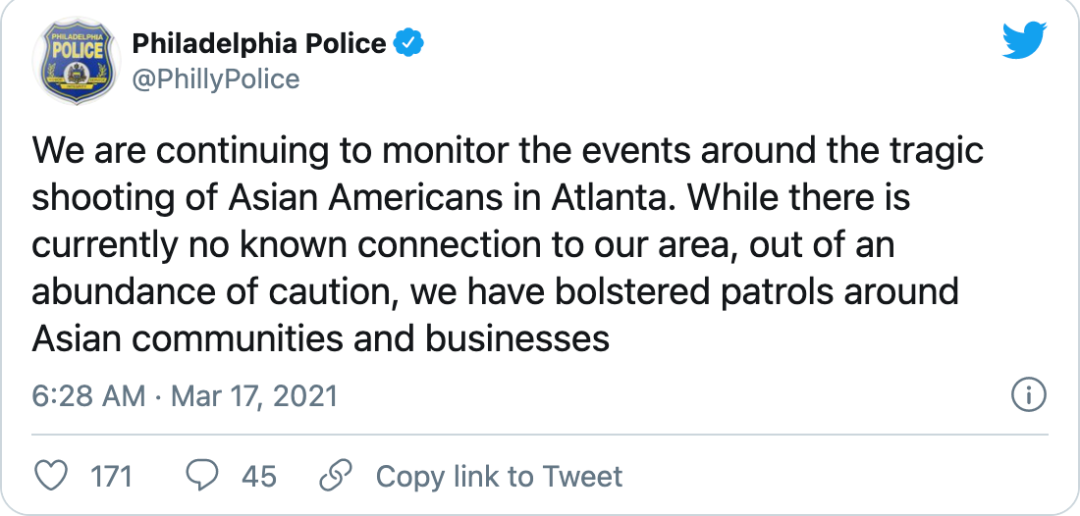1080x516 pixels.
Task: Click the Philadelphia Police display name
Action: (x=259, y=44)
